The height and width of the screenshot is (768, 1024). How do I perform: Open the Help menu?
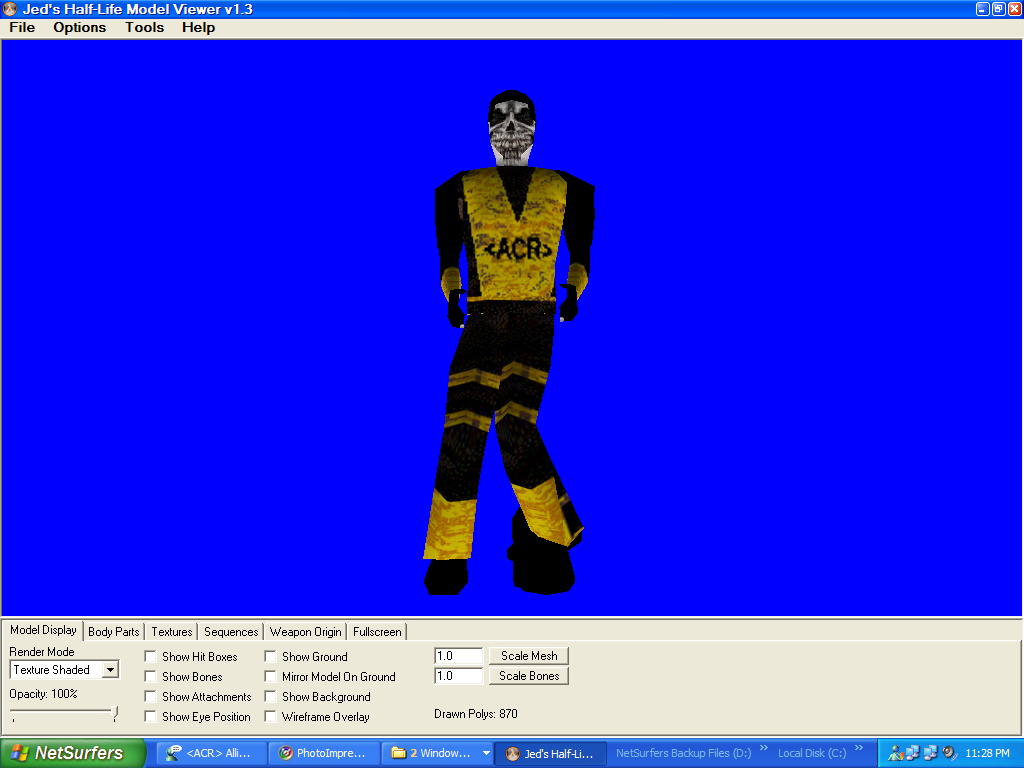pos(199,27)
